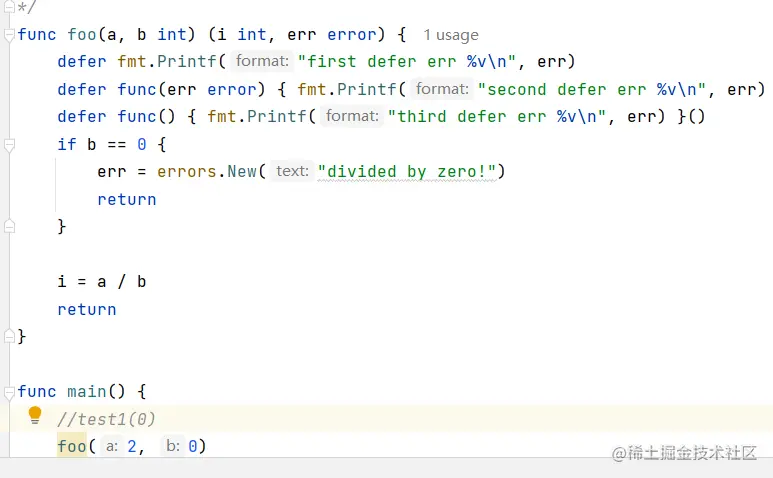Click the 'b:' parameter hint in foo call
Viewport: 773px width, 478px height.
(173, 446)
